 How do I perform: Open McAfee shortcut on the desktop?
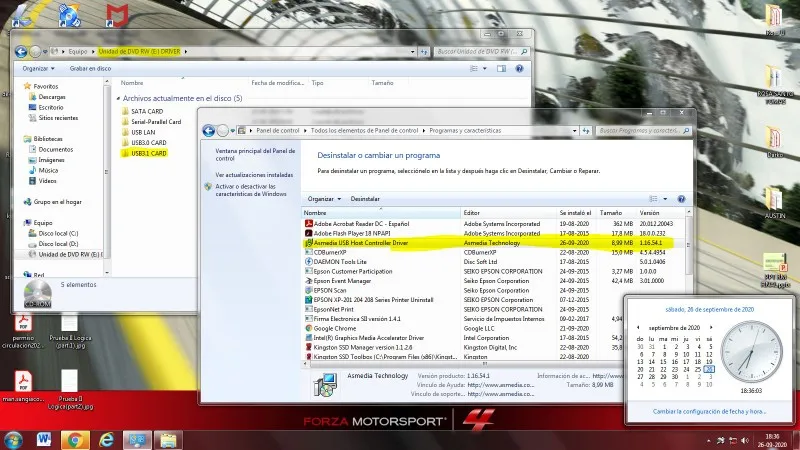117,15
